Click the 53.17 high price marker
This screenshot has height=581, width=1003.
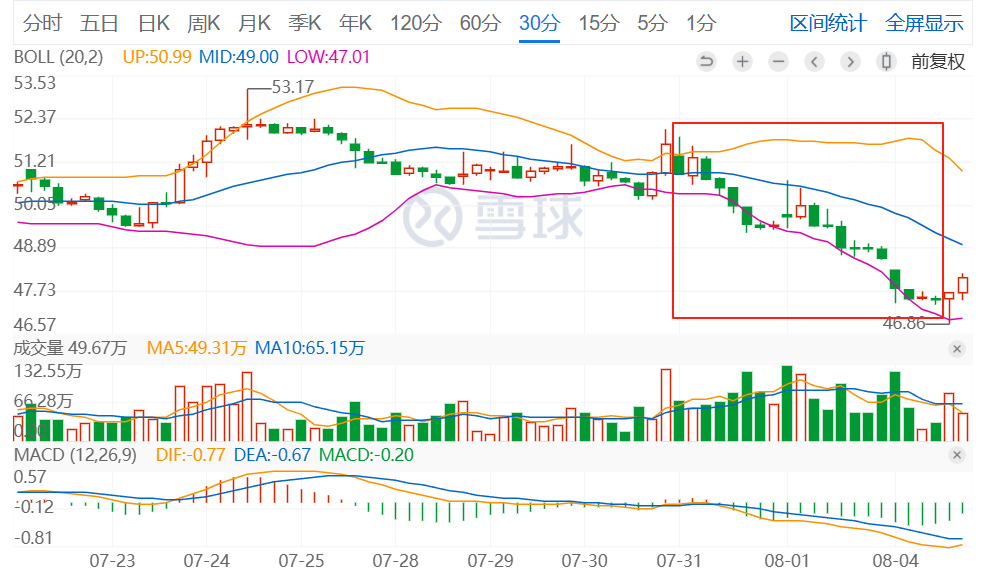click(293, 87)
